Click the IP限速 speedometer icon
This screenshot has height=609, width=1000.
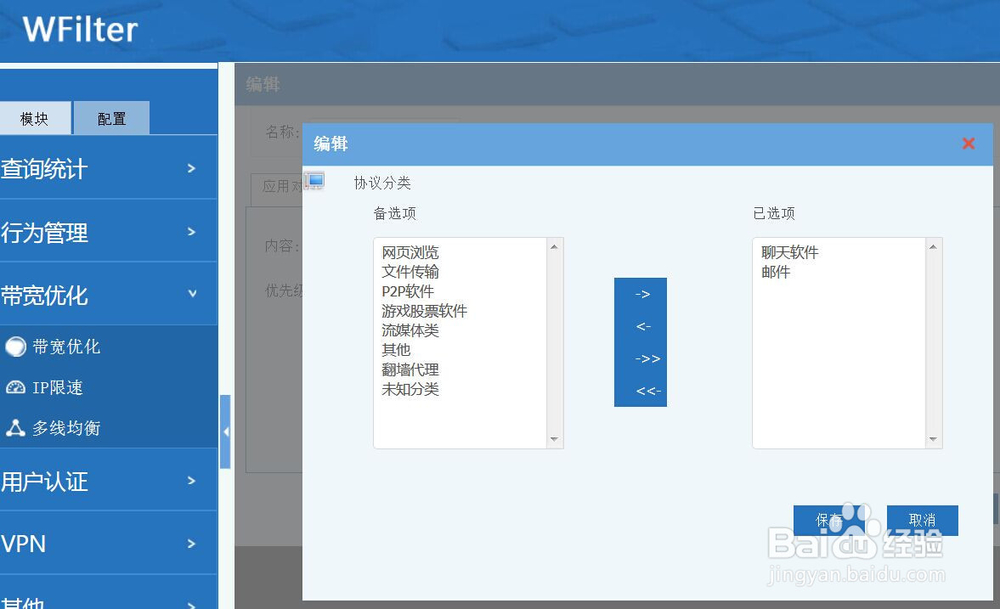[x=15, y=387]
